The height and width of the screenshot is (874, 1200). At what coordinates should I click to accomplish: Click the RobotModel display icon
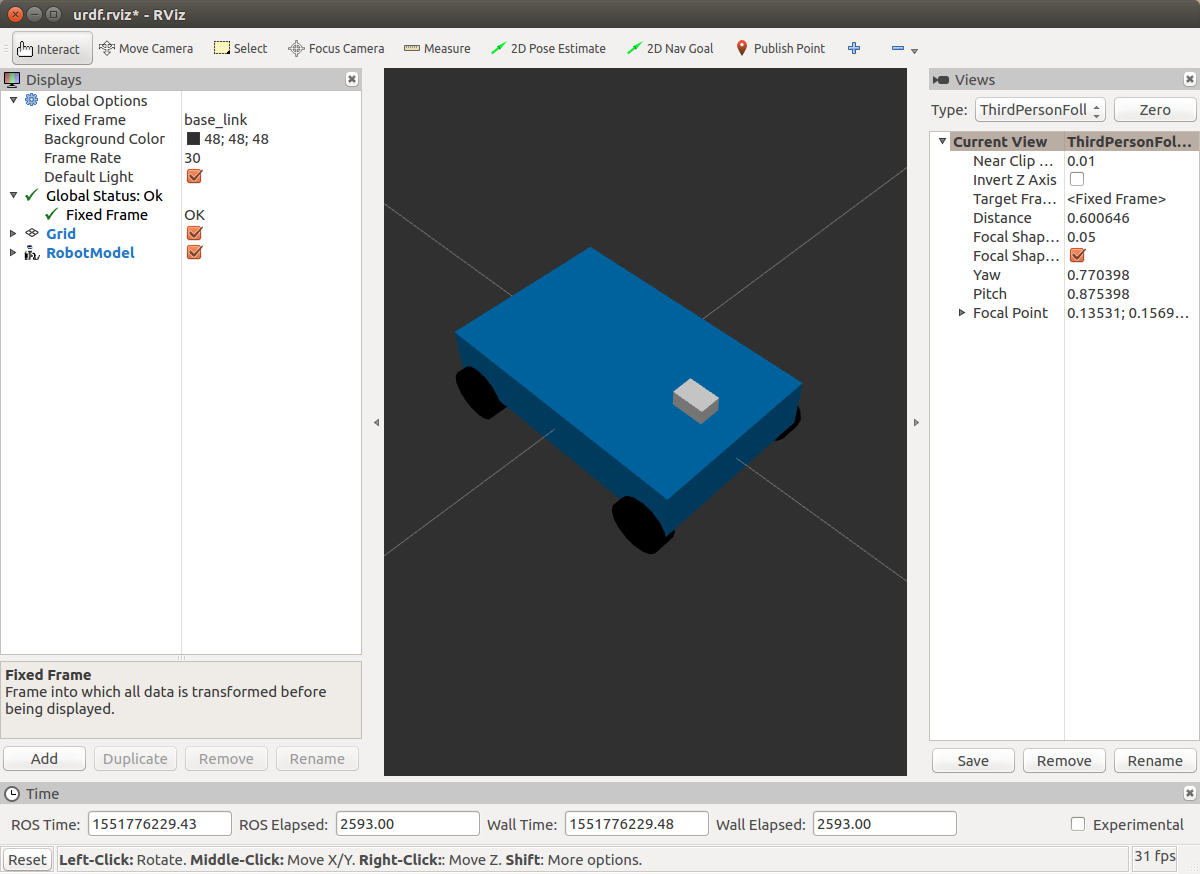32,252
